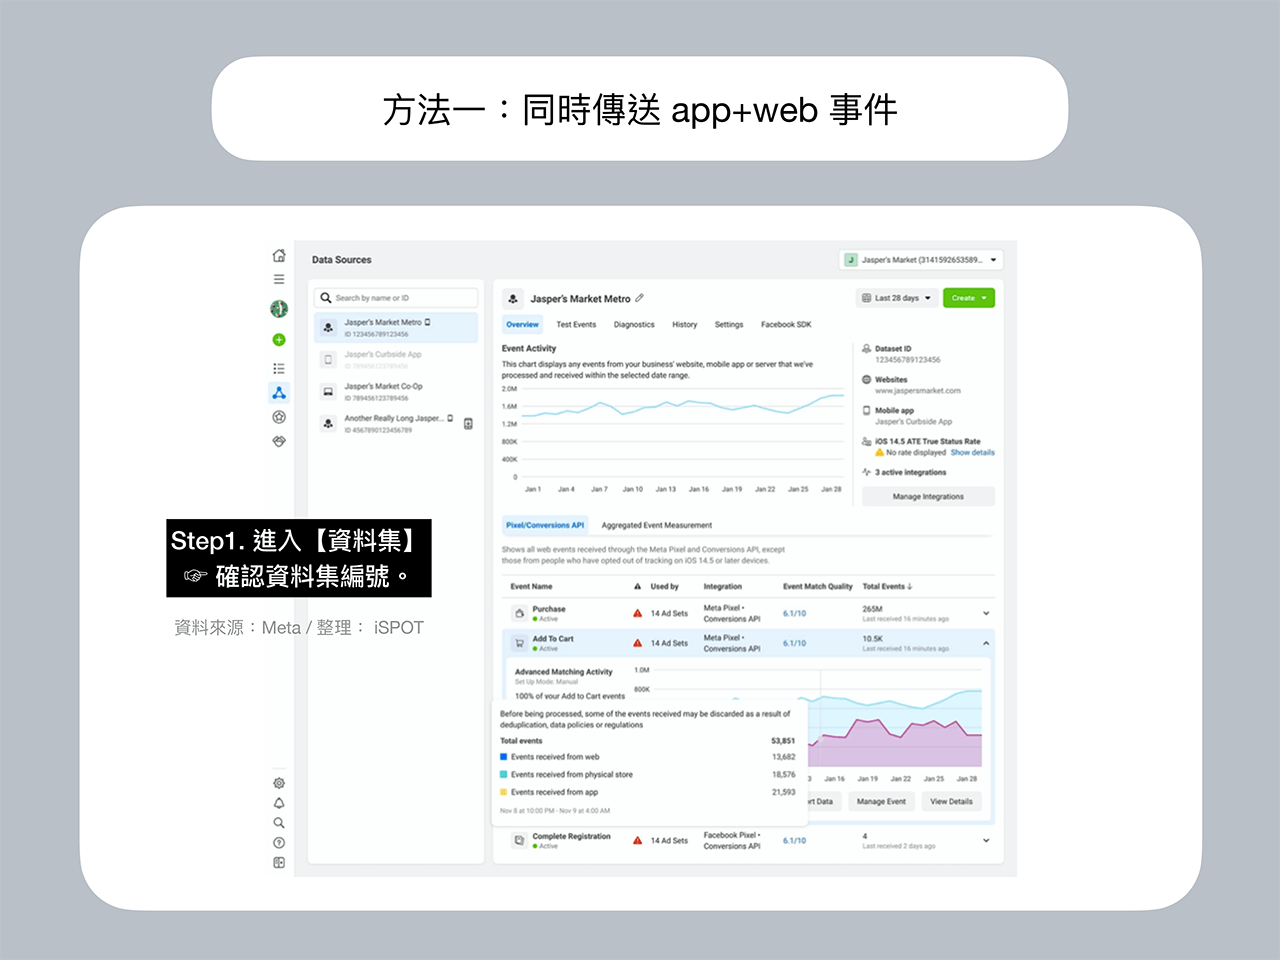This screenshot has height=960, width=1280.
Task: Select Jasper's Market Metro data source
Action: pos(396,327)
